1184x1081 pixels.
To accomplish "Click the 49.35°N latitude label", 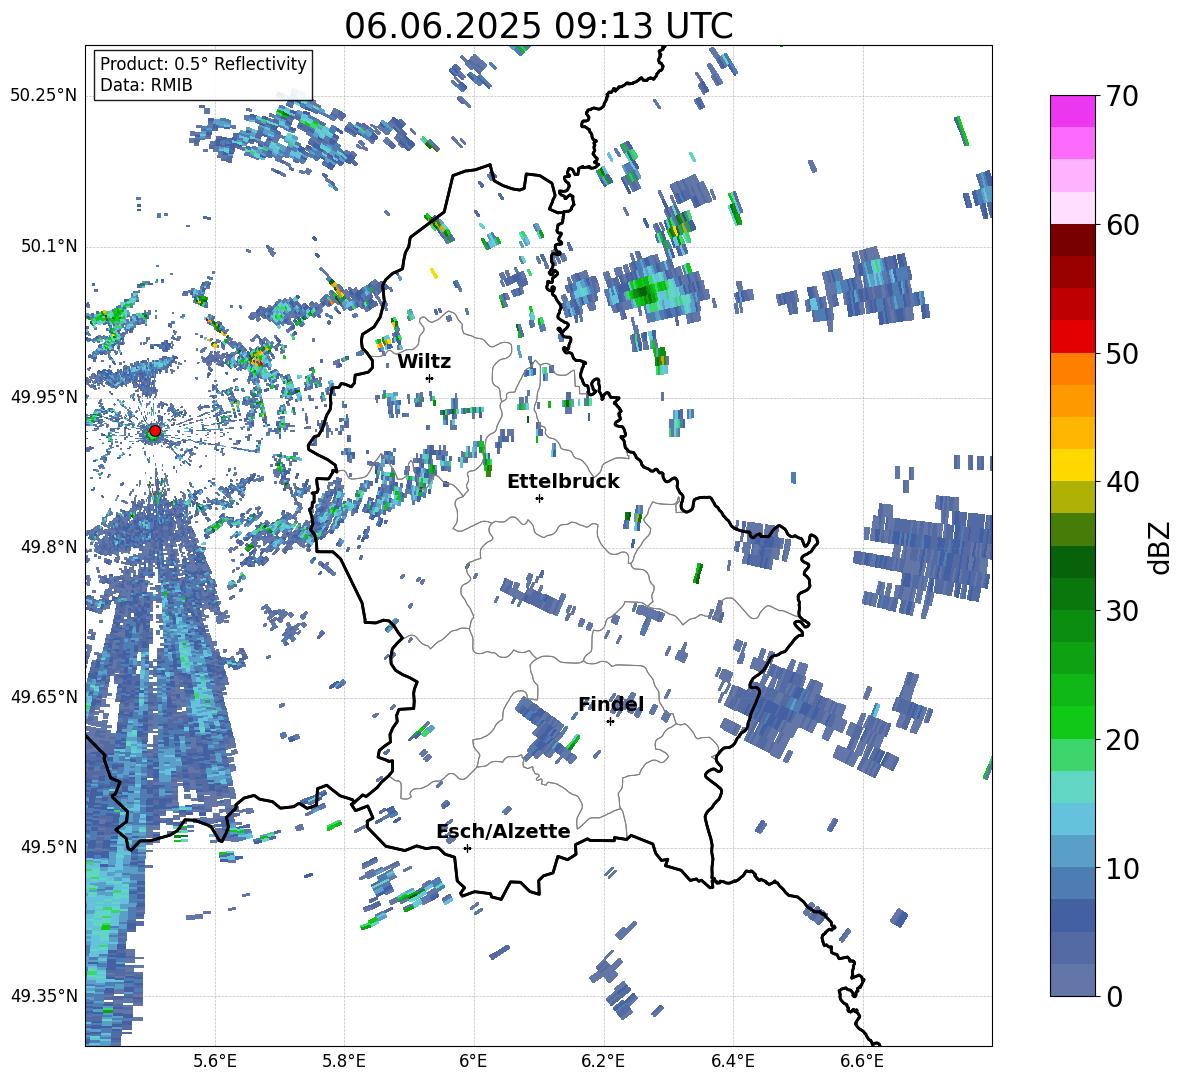I will [x=43, y=996].
